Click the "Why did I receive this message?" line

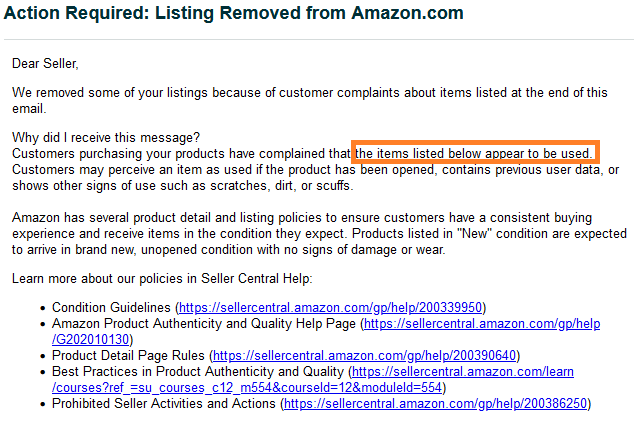[x=106, y=137]
